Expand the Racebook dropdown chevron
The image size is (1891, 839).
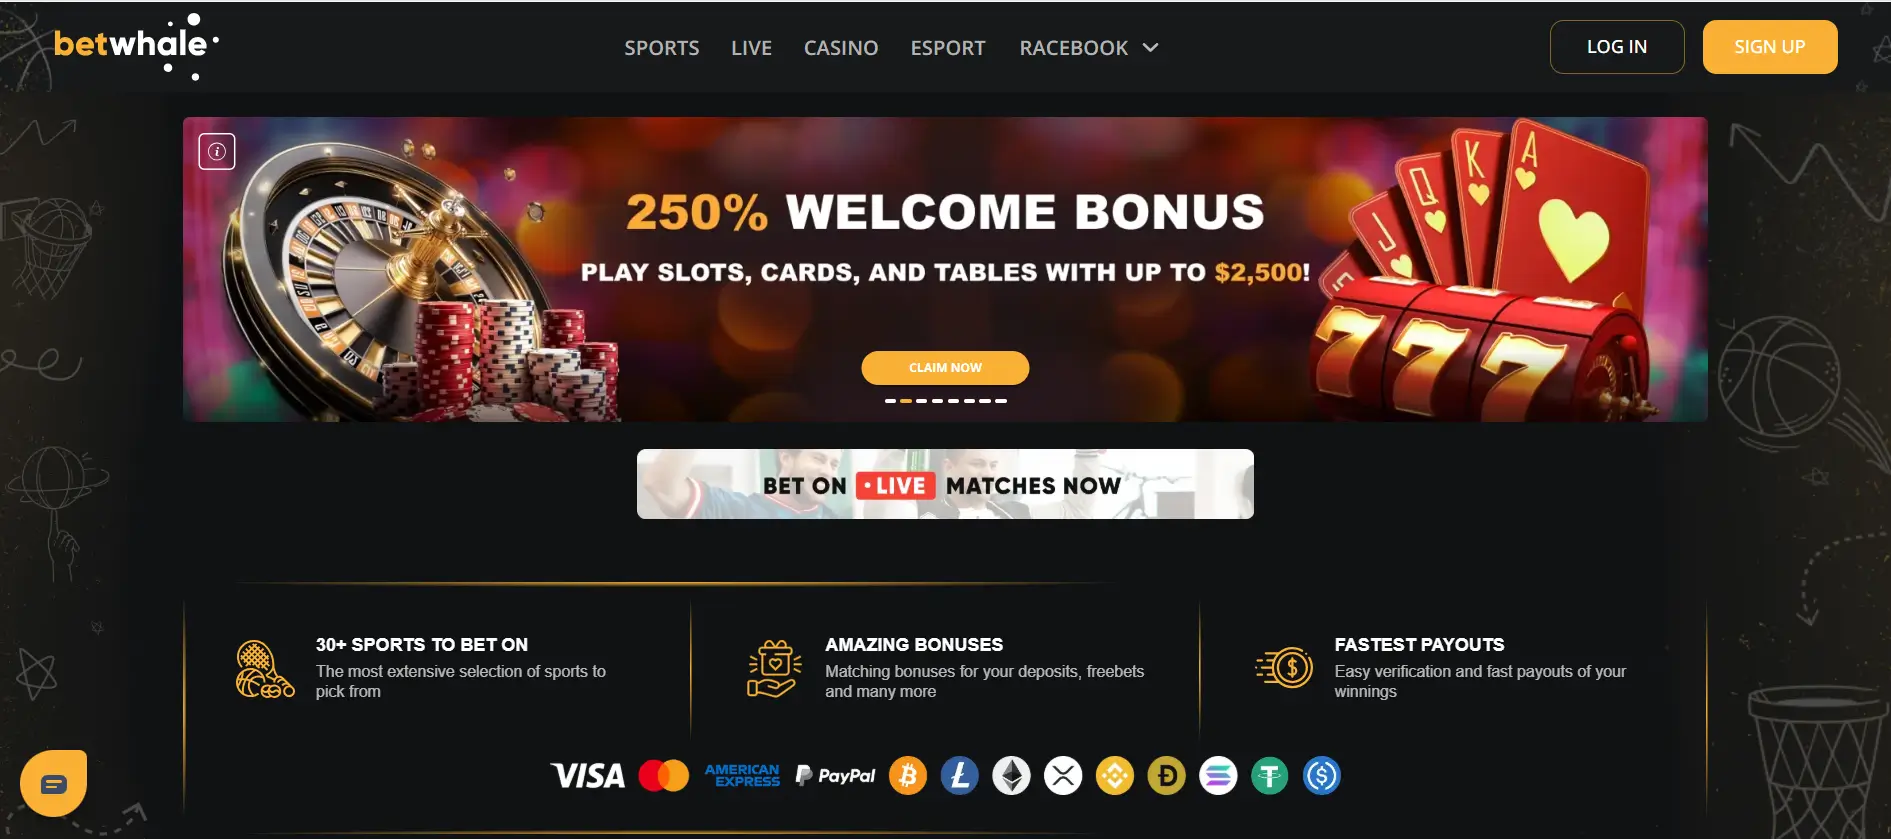click(x=1151, y=47)
